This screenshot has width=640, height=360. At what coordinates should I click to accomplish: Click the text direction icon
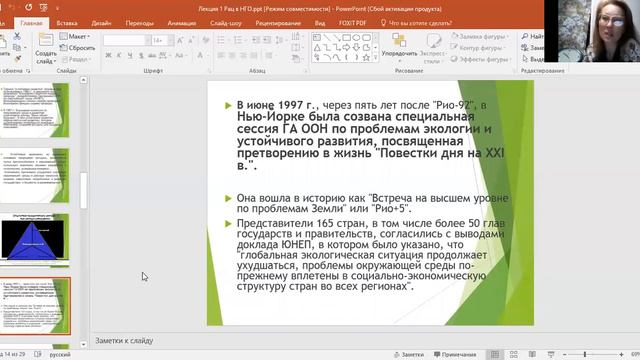tap(297, 36)
